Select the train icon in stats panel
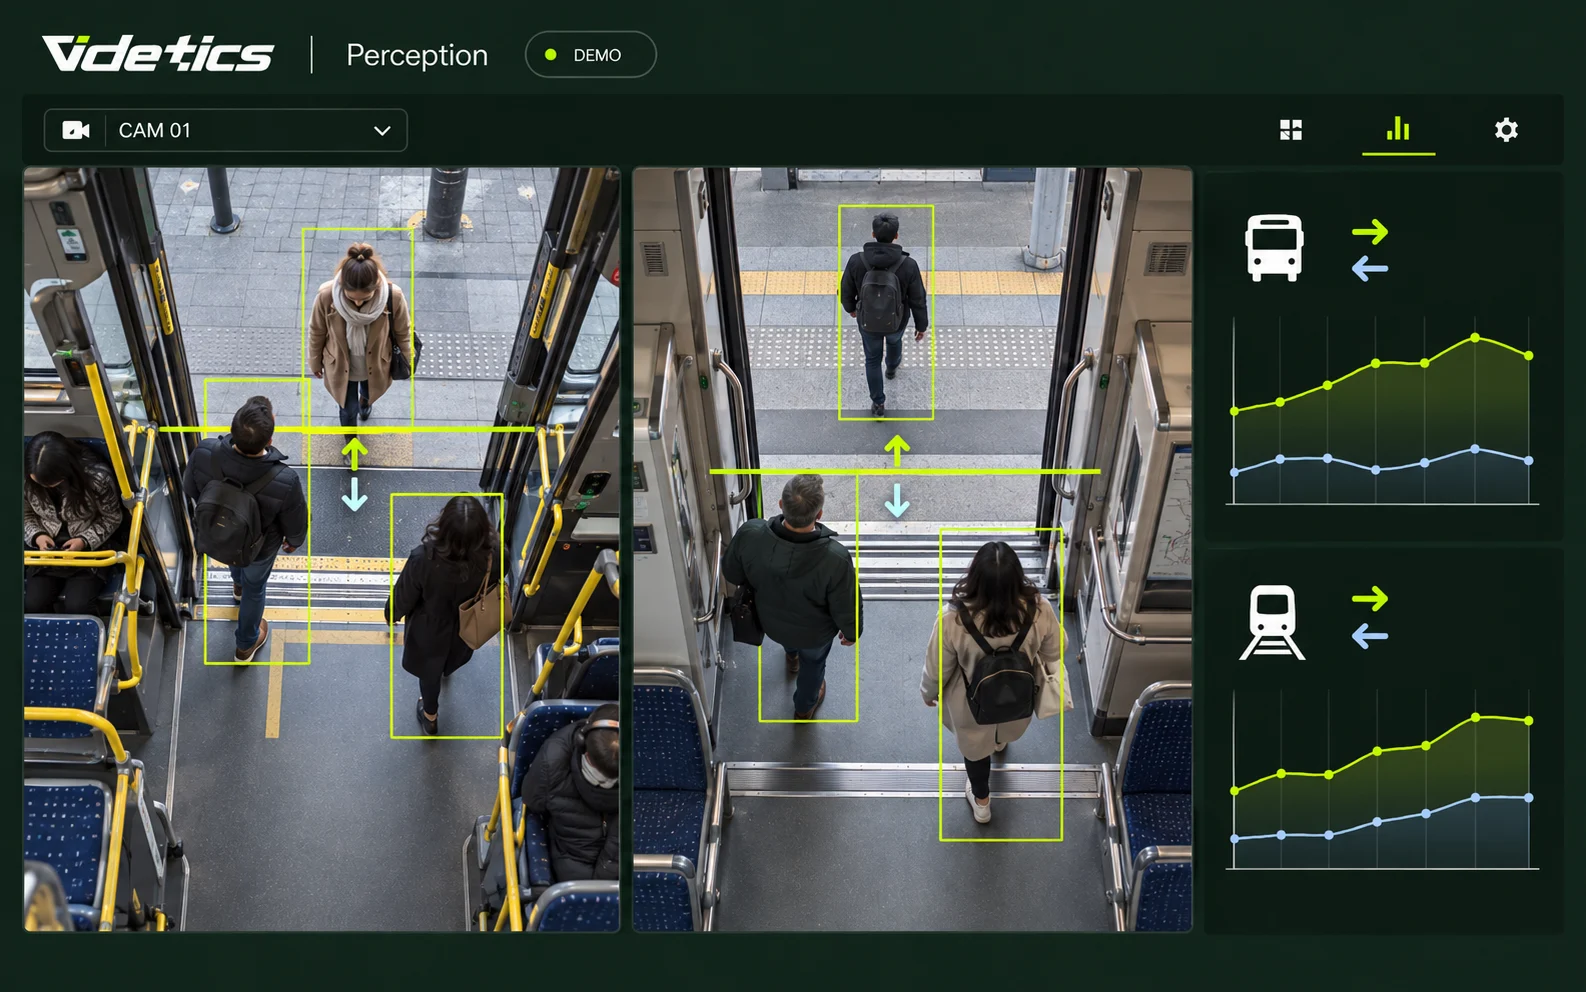Viewport: 1586px width, 992px height. click(1272, 622)
